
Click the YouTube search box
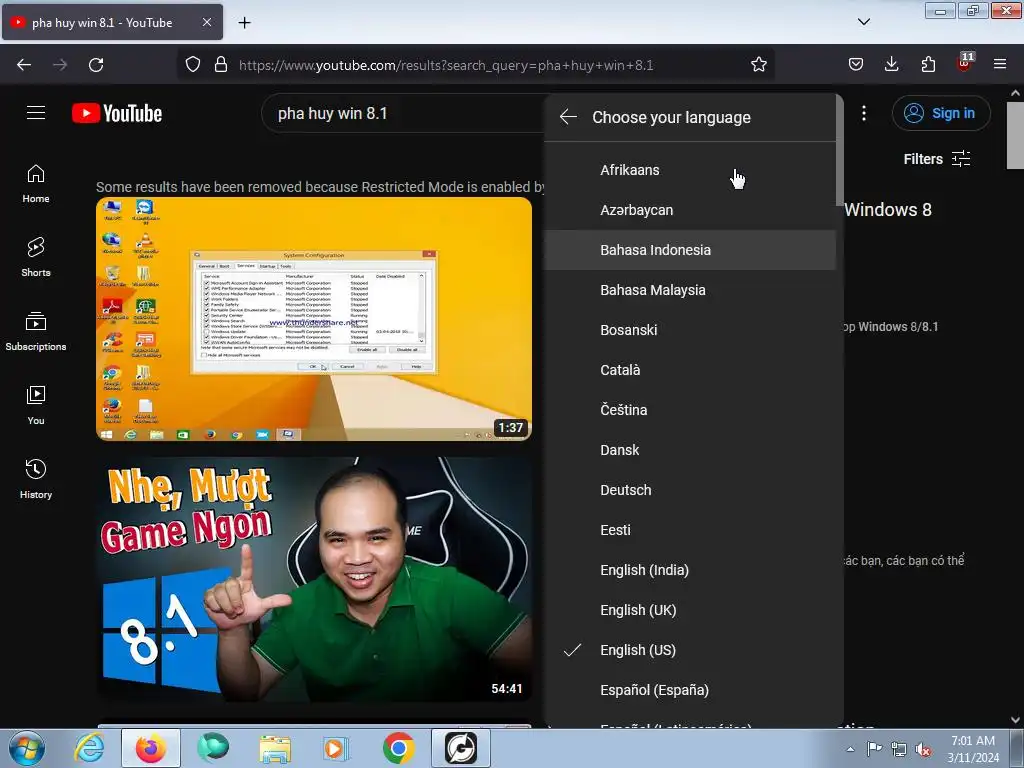coord(402,114)
